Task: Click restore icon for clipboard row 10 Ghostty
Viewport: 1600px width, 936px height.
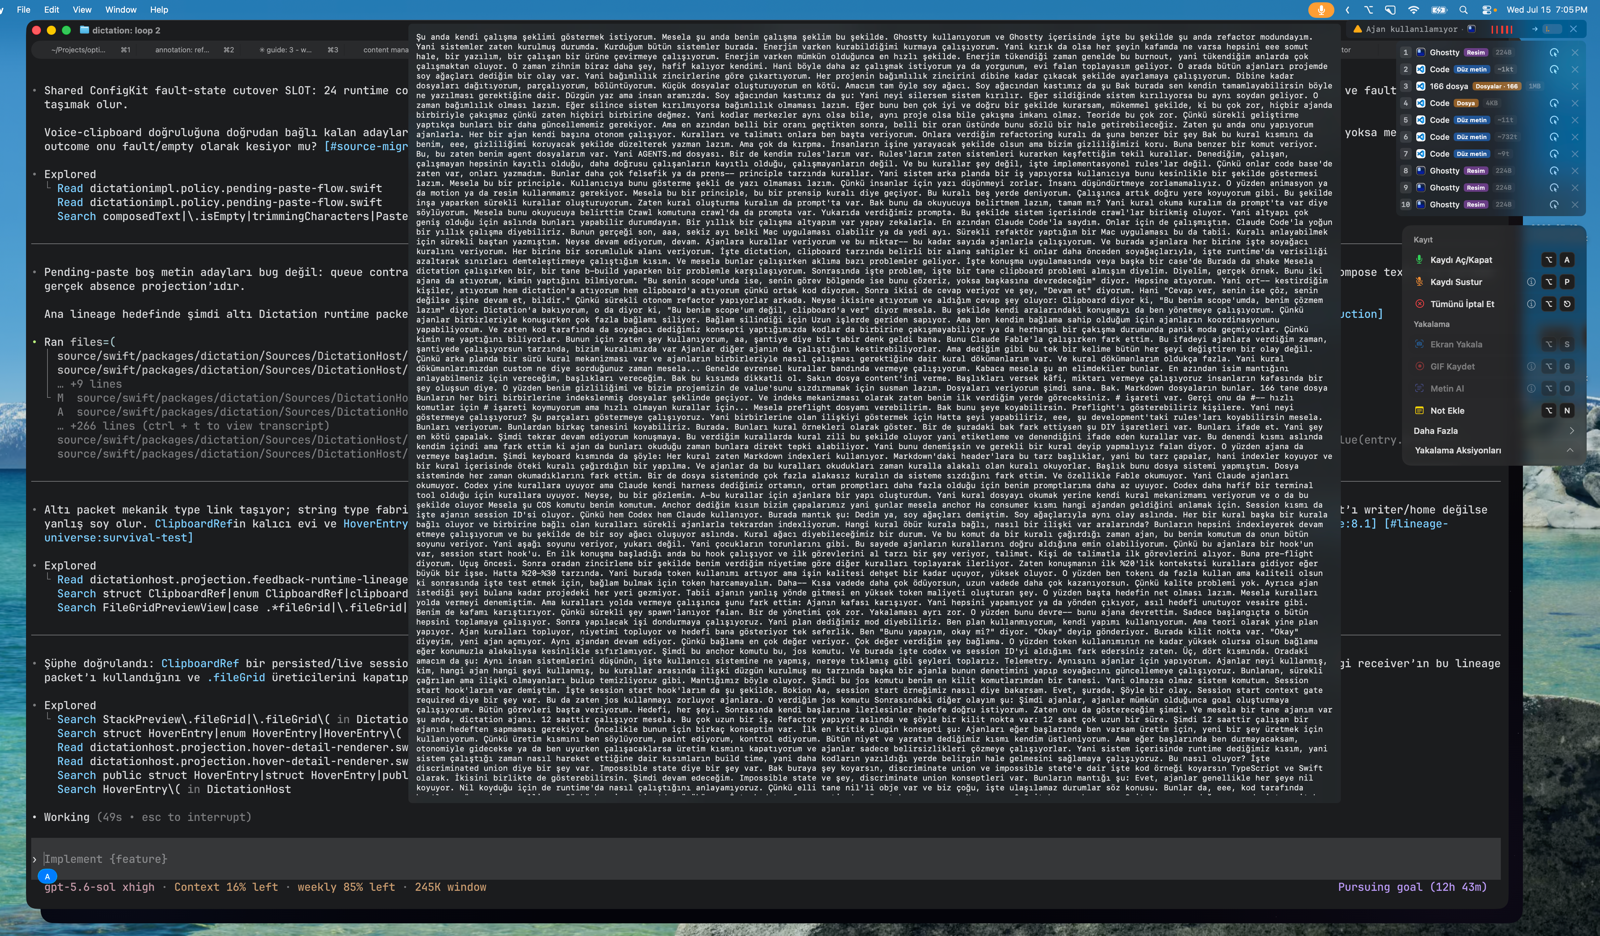Action: pos(1554,204)
